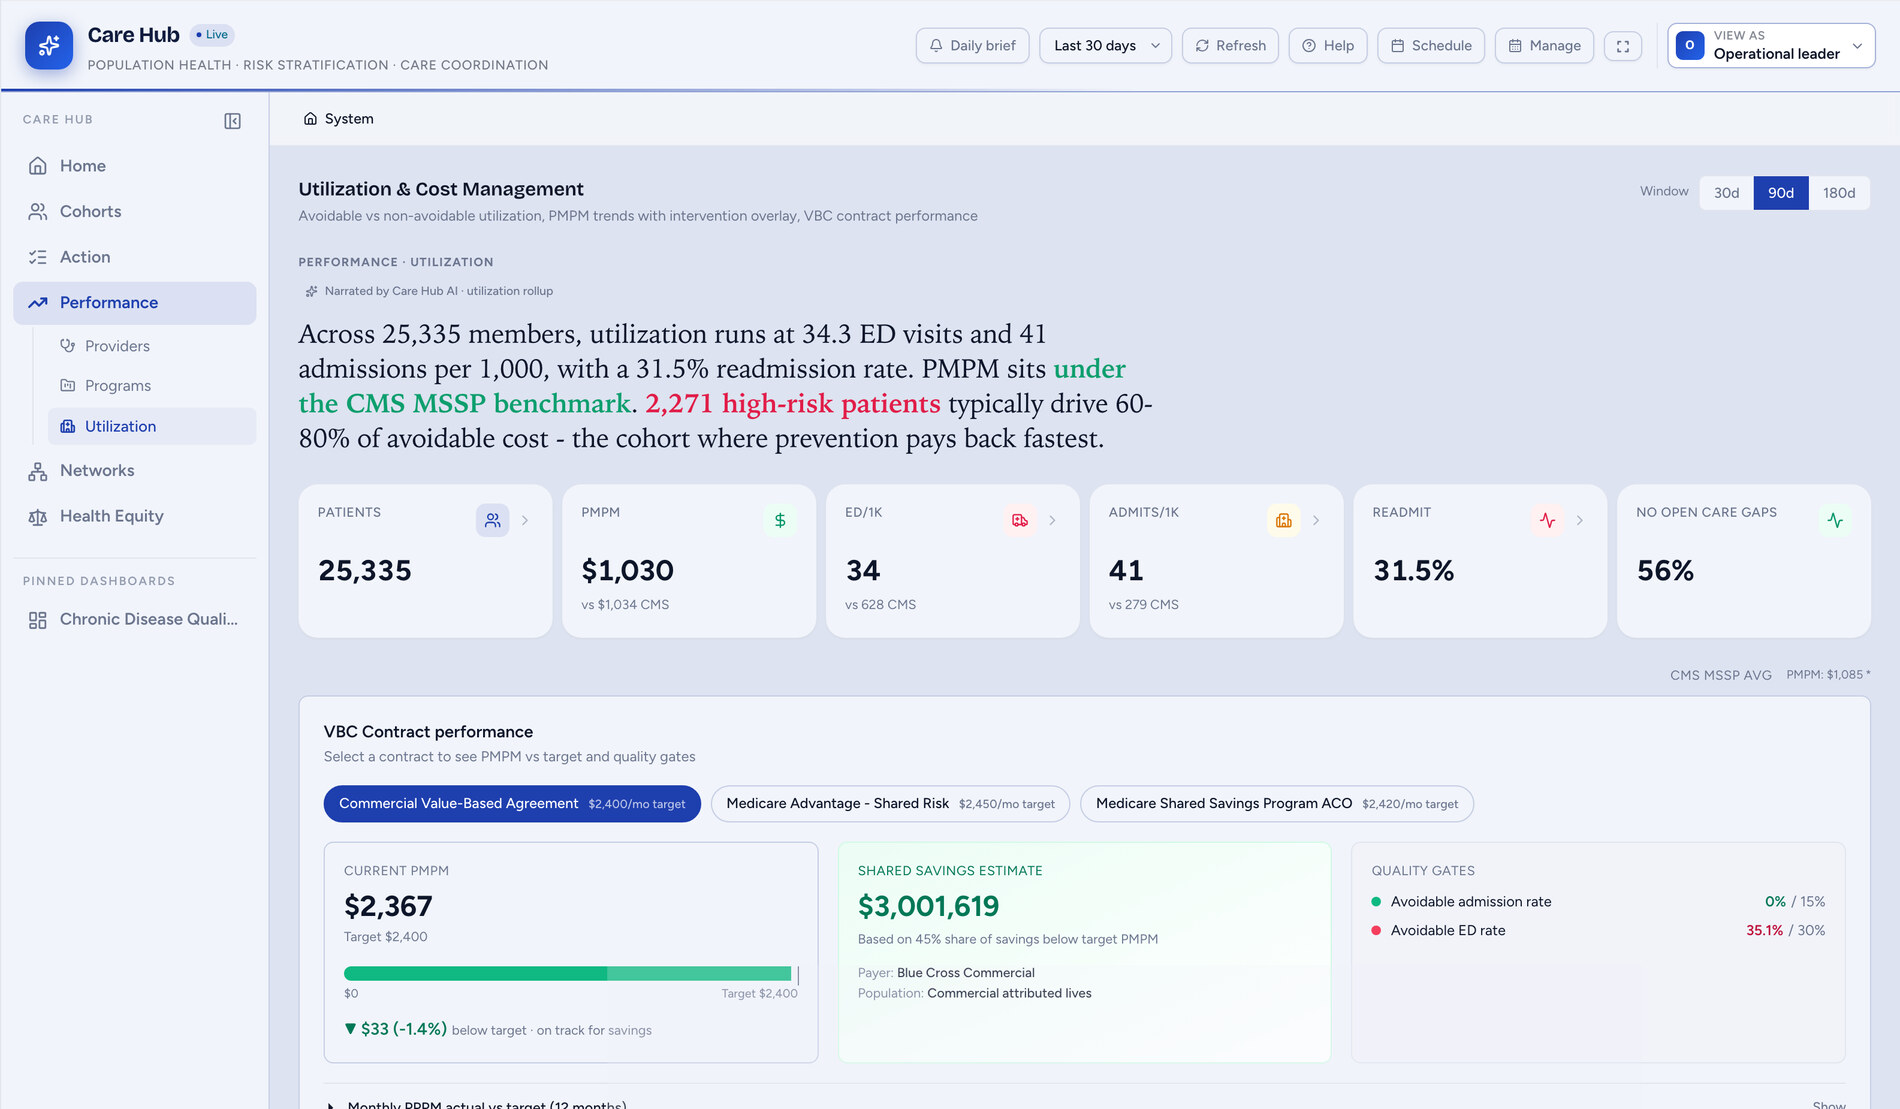Click the 56% no open care gaps value
1900x1109 pixels.
pos(1665,571)
